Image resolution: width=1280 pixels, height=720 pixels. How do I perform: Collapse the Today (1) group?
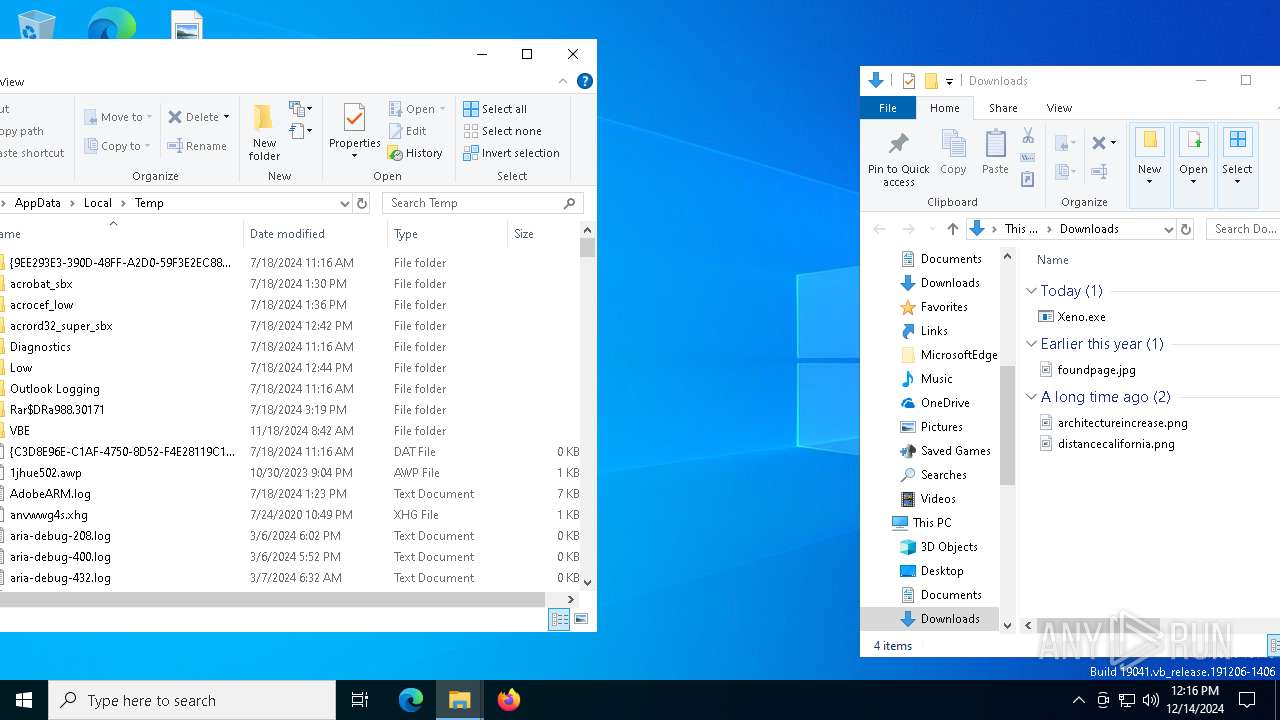[x=1031, y=291]
